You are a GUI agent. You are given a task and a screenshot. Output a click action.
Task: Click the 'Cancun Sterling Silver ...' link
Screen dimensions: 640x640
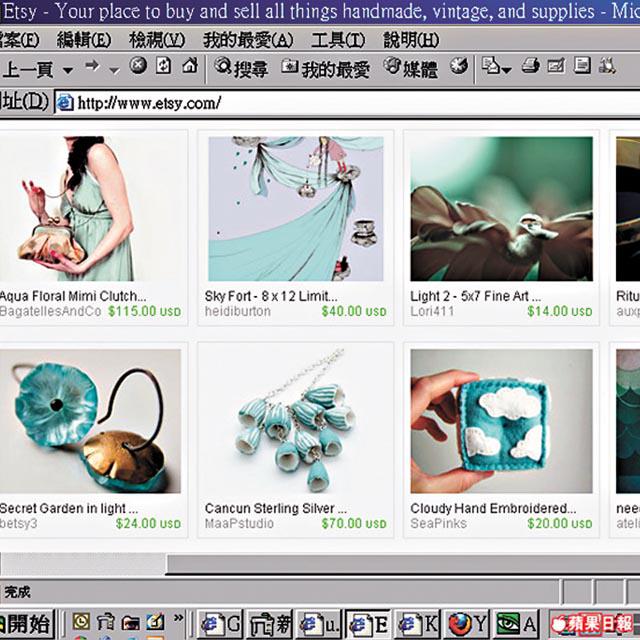(276, 508)
